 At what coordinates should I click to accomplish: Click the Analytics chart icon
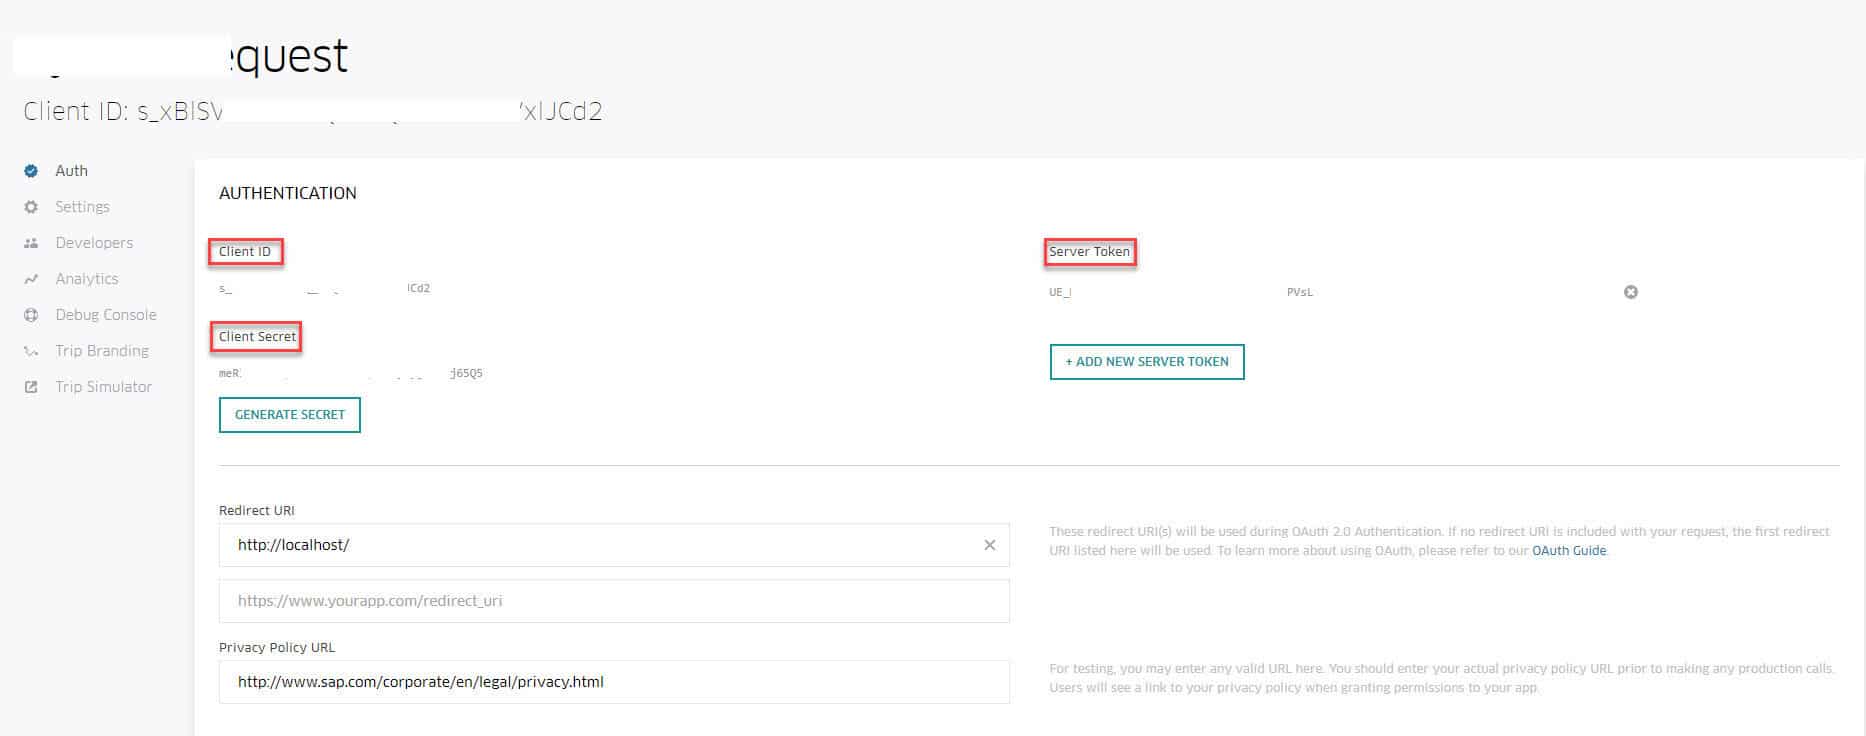[31, 279]
